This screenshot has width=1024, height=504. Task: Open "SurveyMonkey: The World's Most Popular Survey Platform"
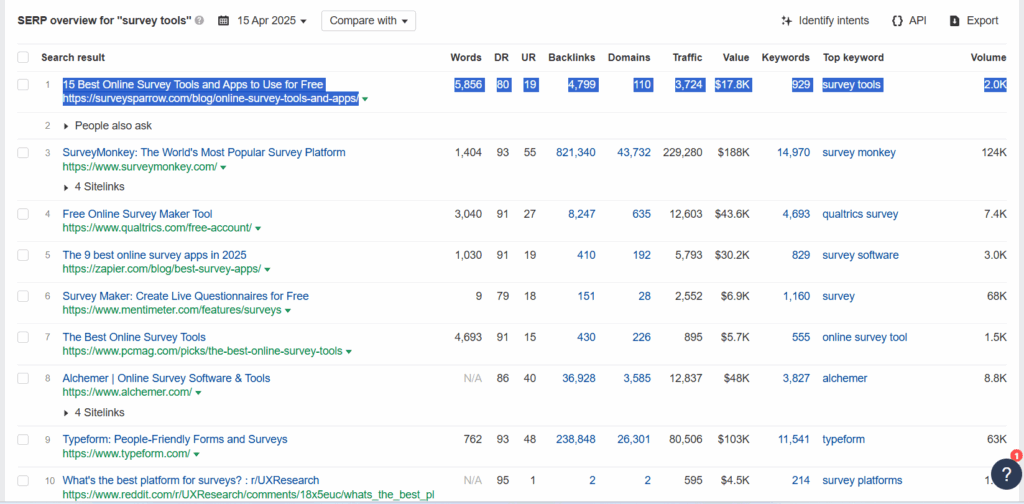click(204, 152)
